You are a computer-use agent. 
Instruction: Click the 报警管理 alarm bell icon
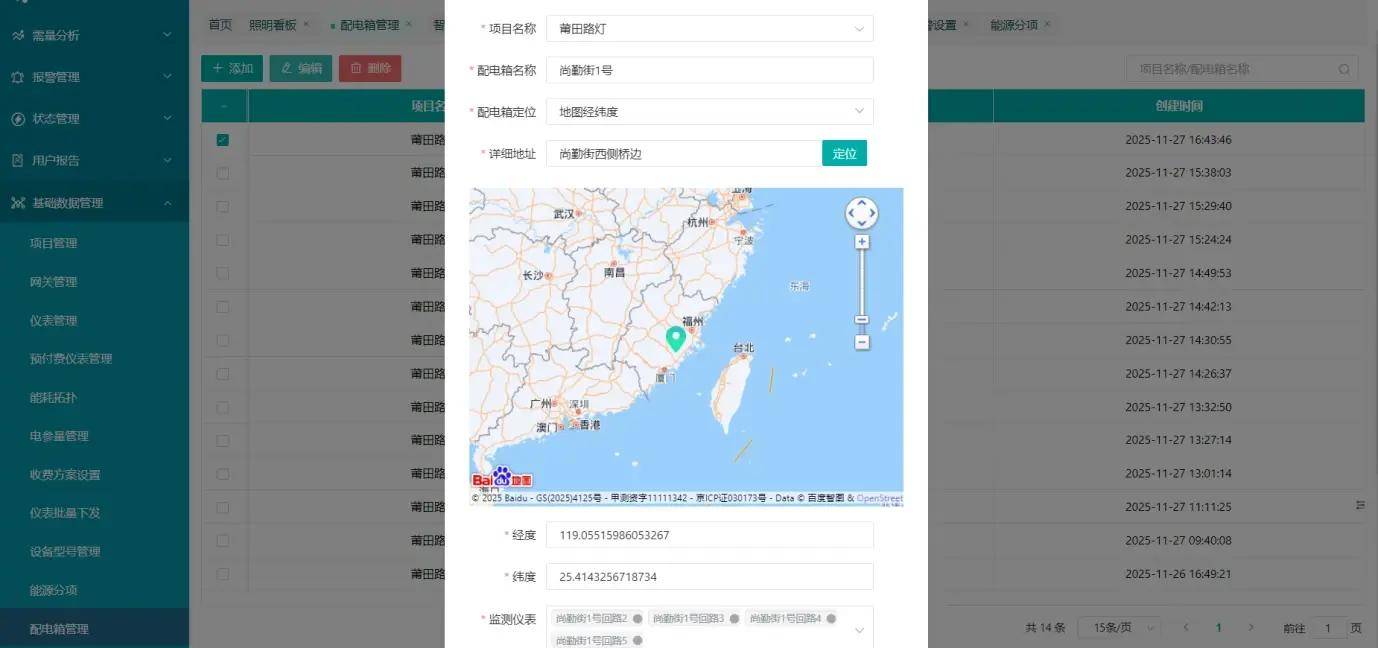coord(19,76)
